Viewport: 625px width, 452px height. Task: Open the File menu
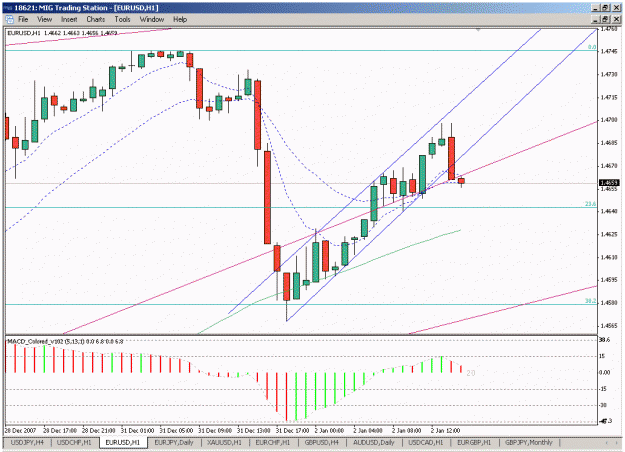(23, 19)
